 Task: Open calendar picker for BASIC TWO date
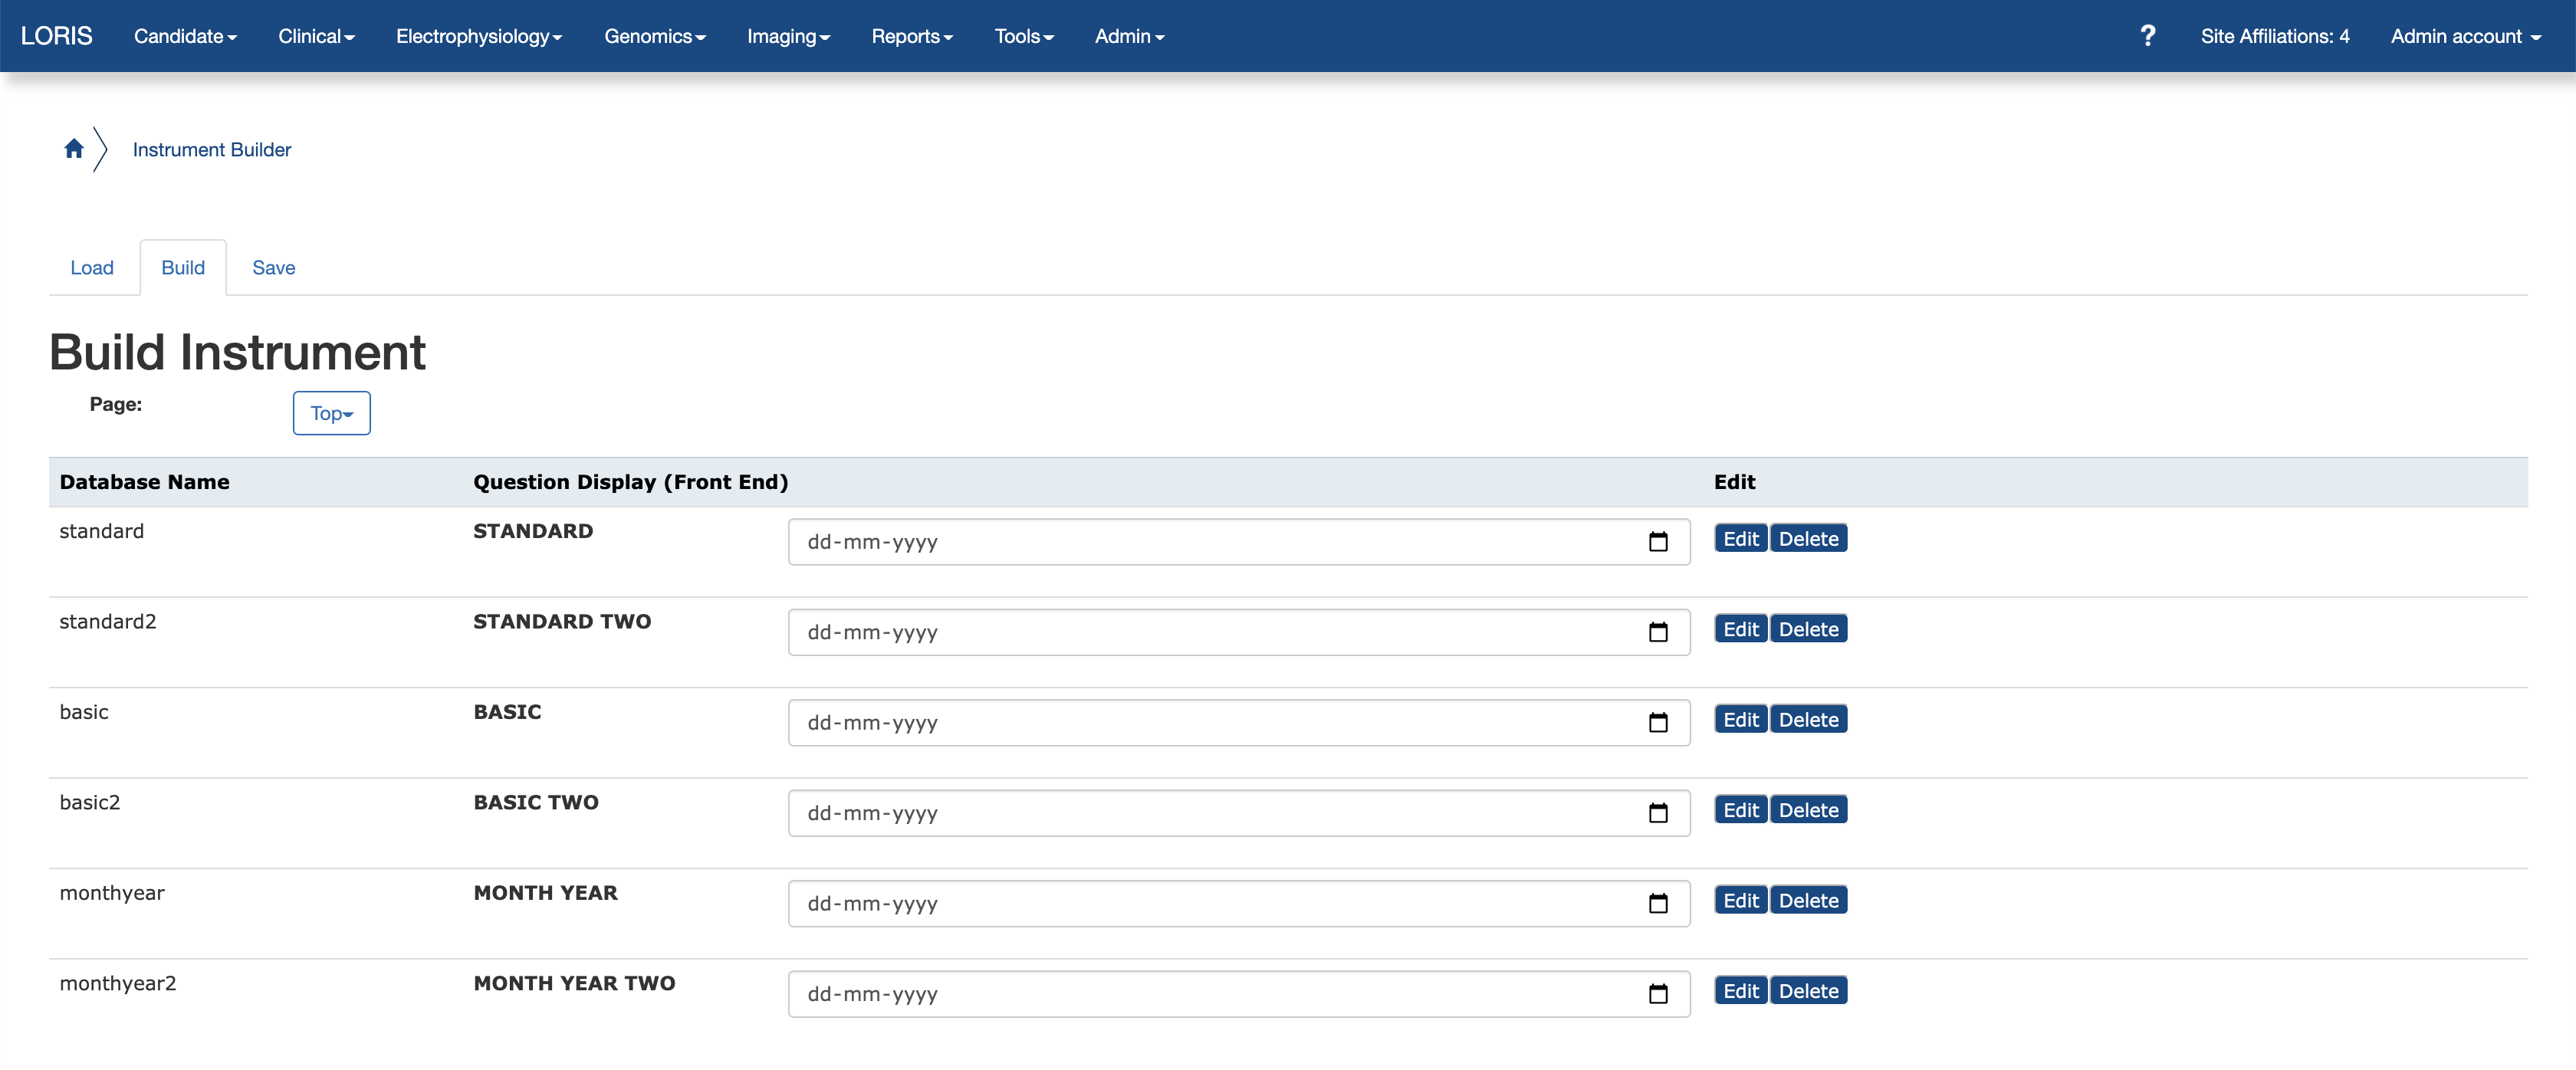[1658, 813]
